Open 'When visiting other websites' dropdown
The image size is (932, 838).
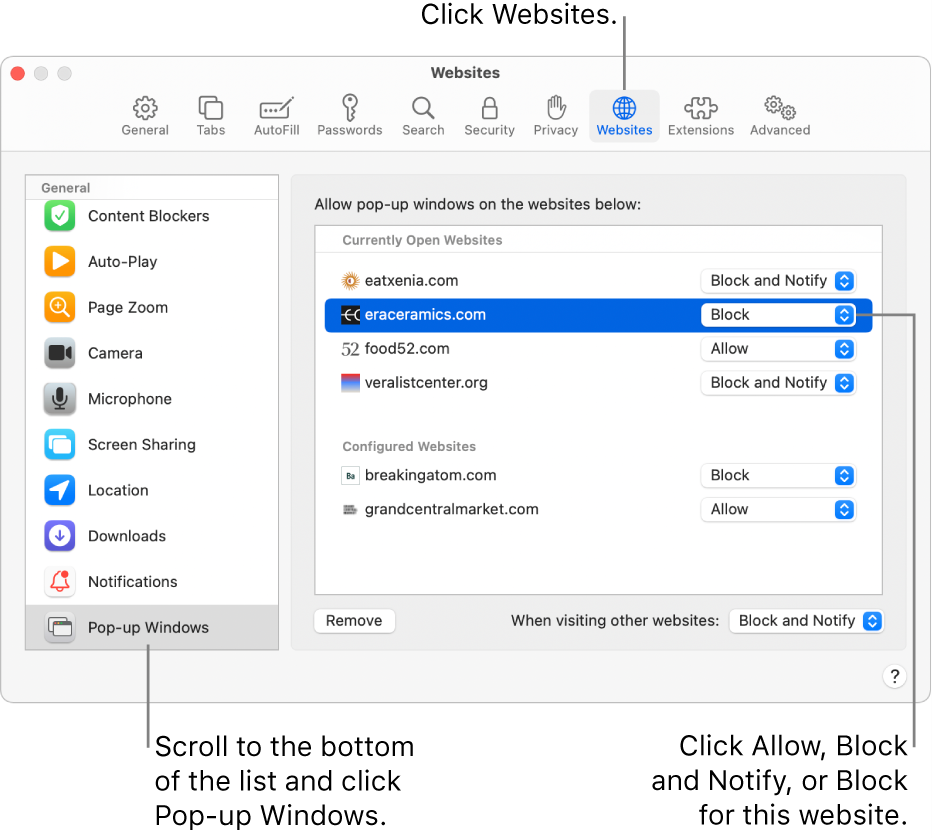coord(807,621)
